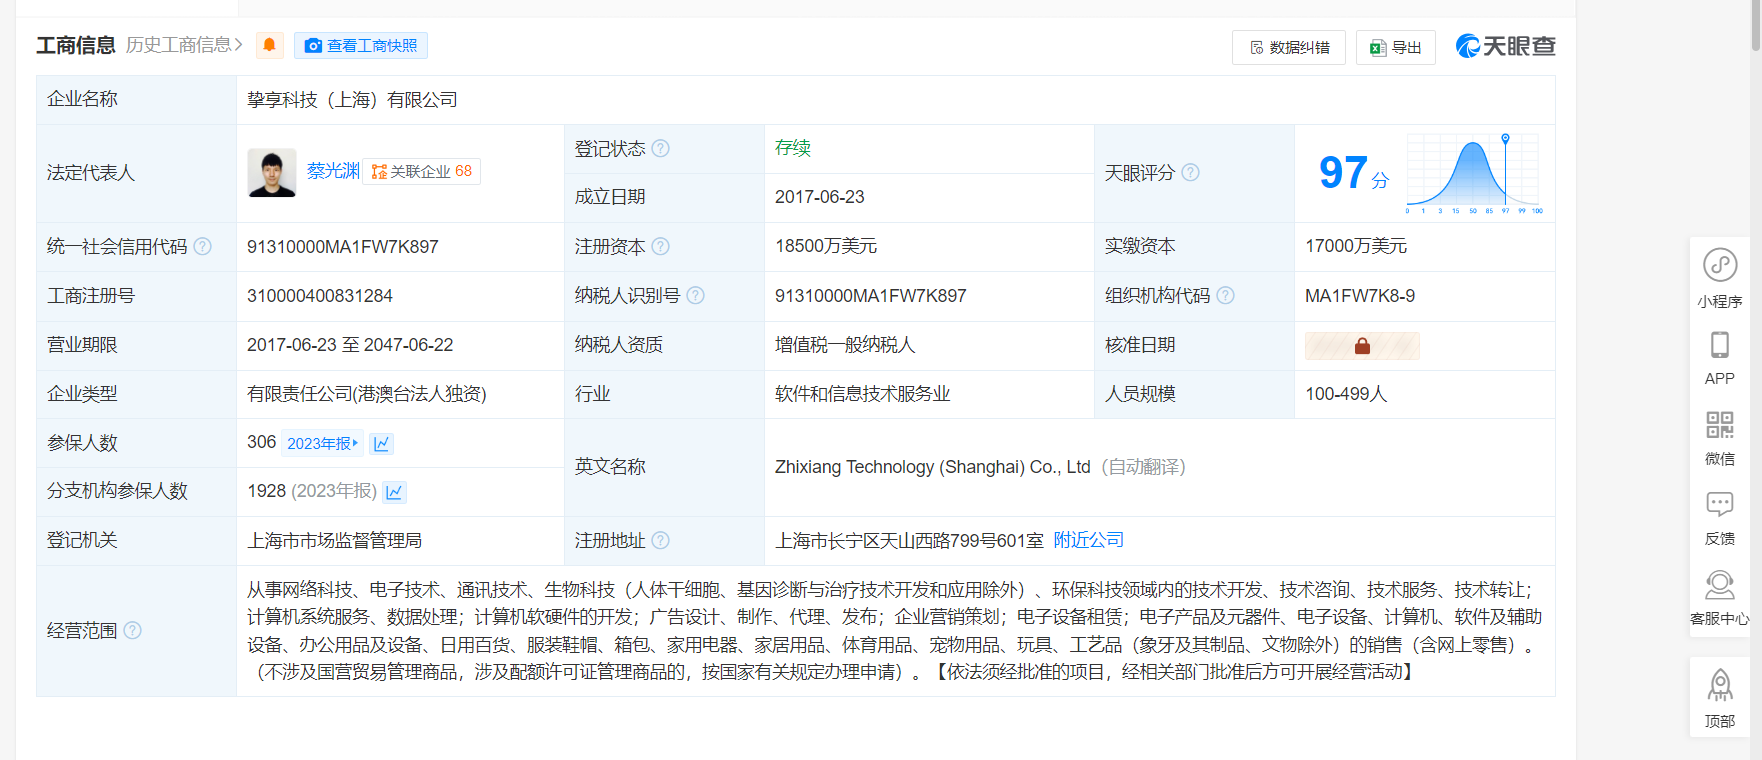
Task: Open 关联企业 68 tag
Action: [422, 171]
